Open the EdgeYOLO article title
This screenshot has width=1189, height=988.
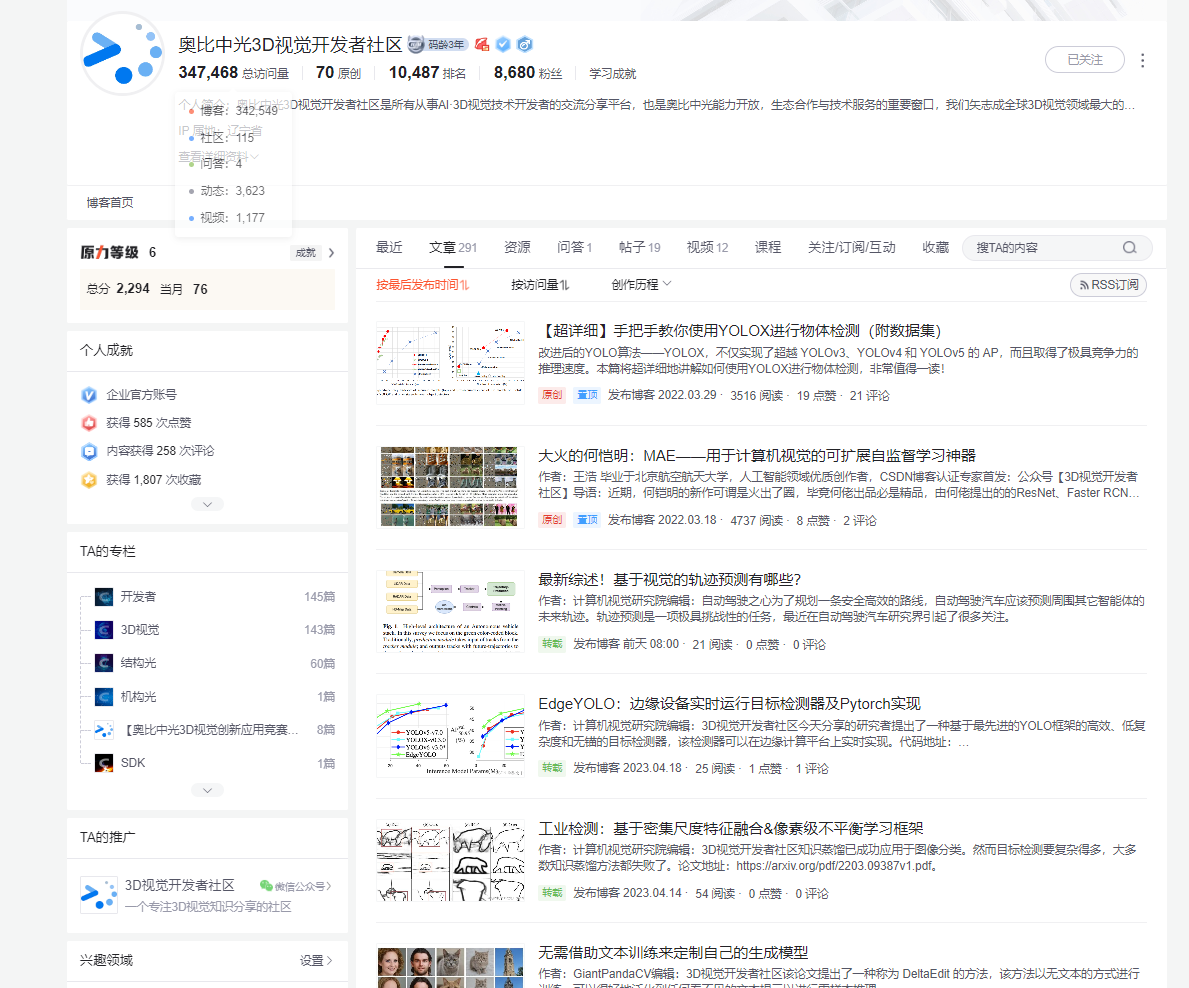click(729, 704)
